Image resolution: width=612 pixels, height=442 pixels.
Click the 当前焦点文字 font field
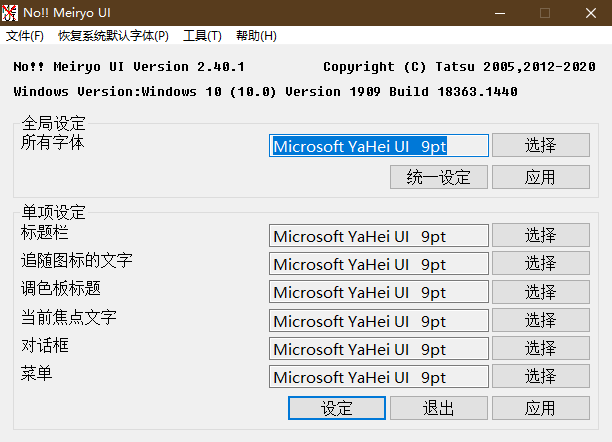(x=379, y=321)
